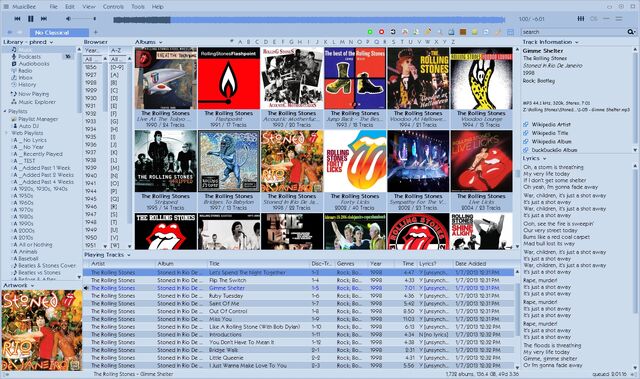Viewport: 640px width, 379px height.
Task: Filter by [A] in A-Z column
Action: click(x=115, y=75)
